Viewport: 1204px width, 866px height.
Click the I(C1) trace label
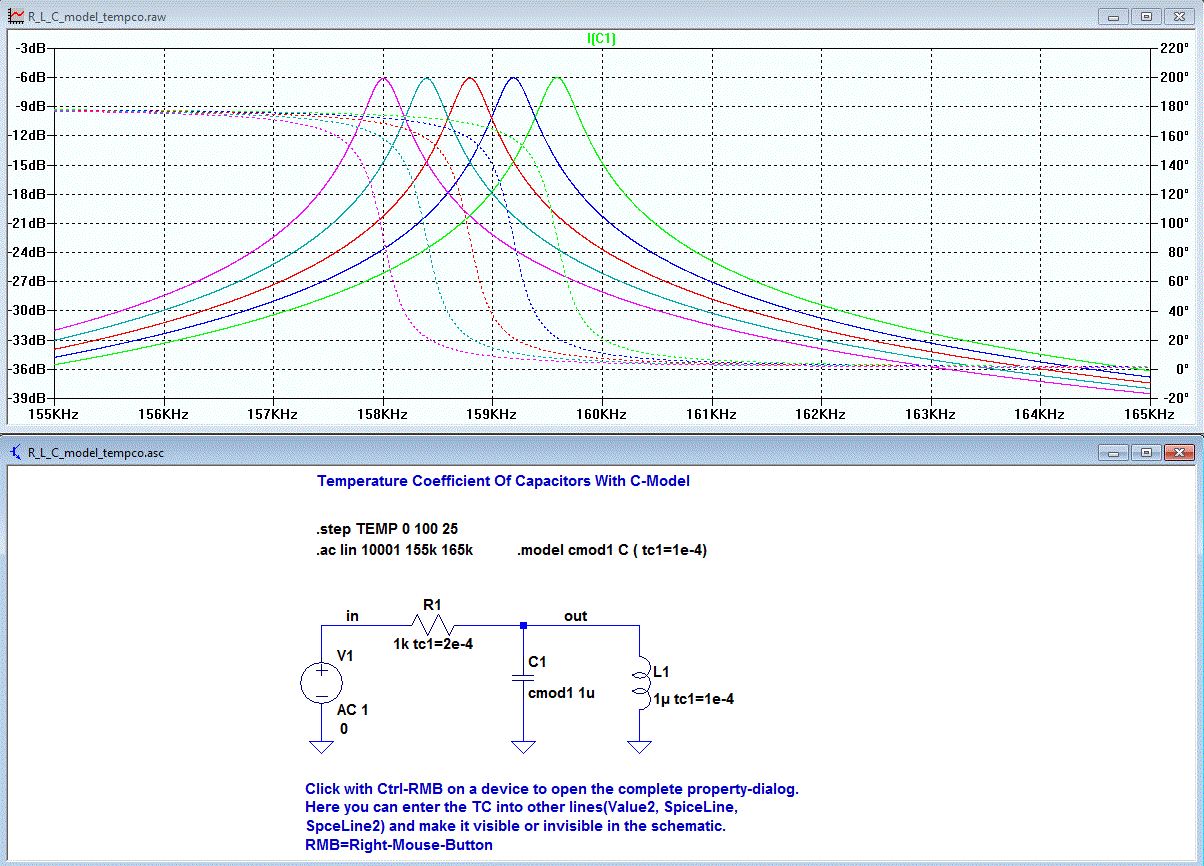point(601,38)
